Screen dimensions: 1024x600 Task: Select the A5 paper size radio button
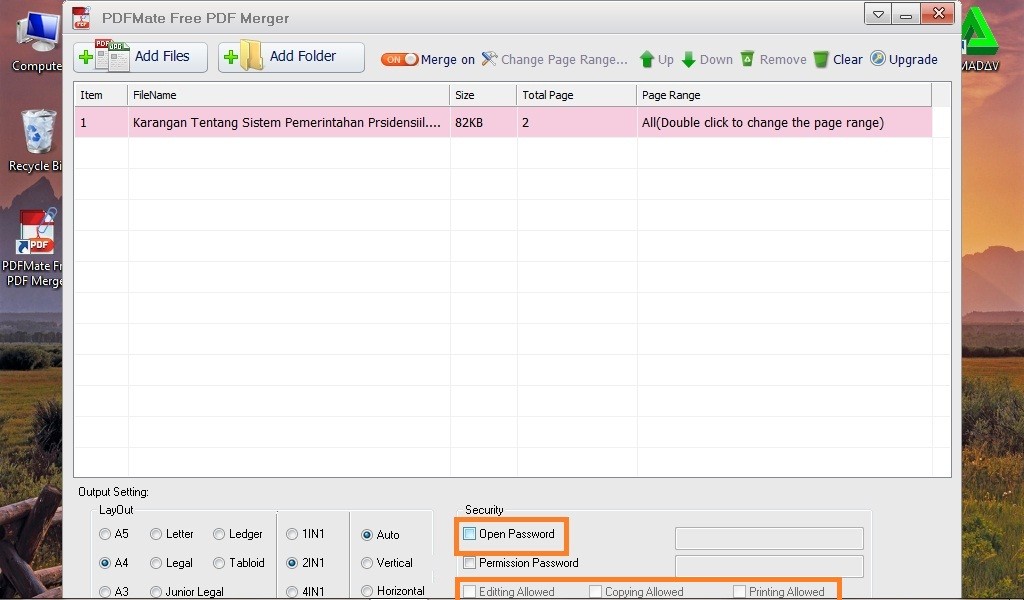click(105, 534)
